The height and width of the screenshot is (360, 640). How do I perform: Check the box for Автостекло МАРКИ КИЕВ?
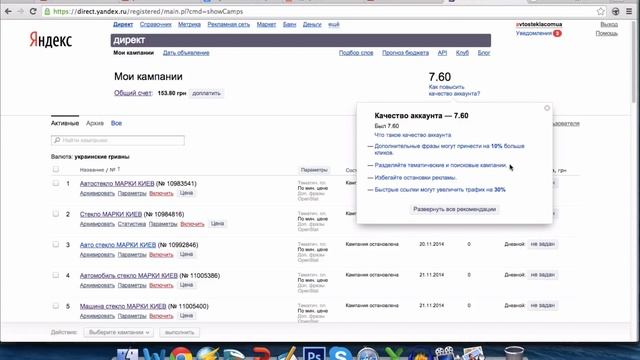56,183
